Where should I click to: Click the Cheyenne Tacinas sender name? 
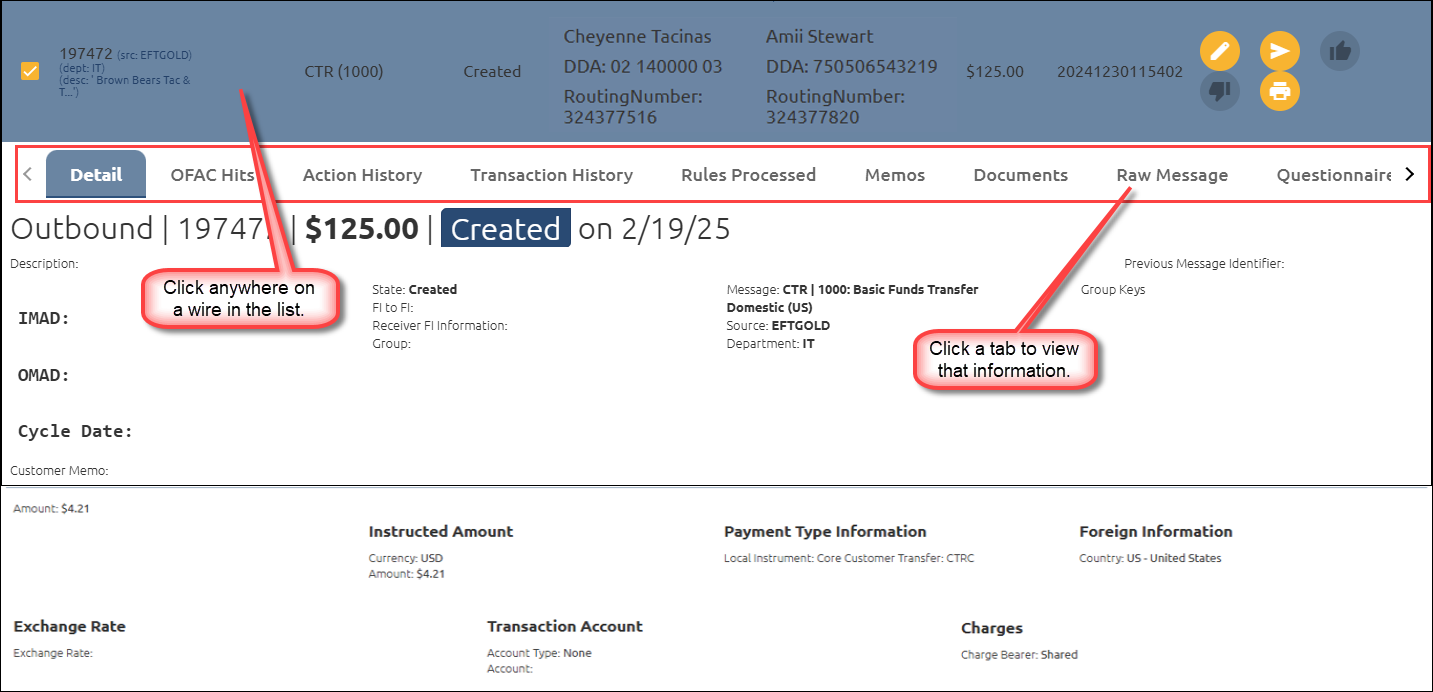[637, 37]
